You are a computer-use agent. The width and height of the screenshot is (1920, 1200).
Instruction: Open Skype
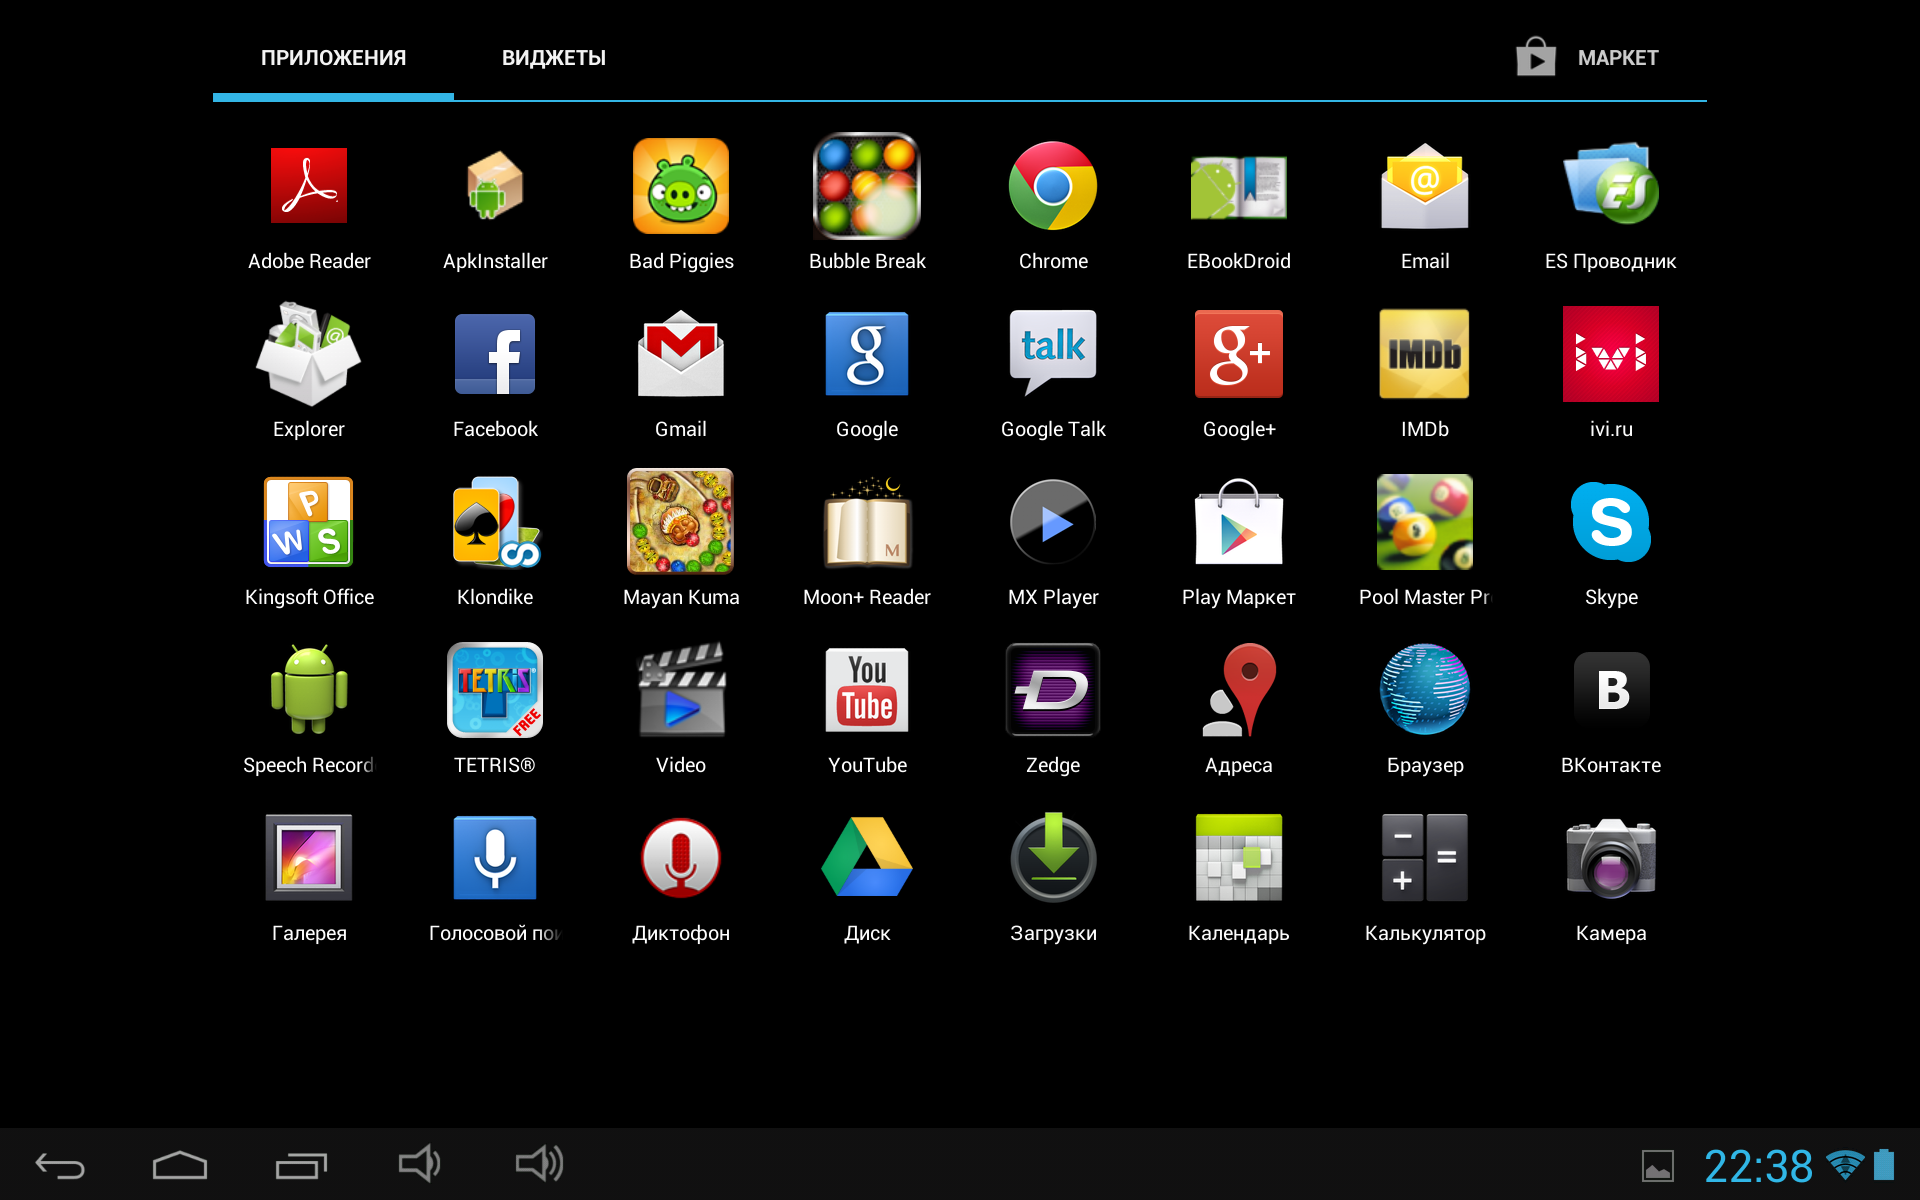(x=1611, y=522)
